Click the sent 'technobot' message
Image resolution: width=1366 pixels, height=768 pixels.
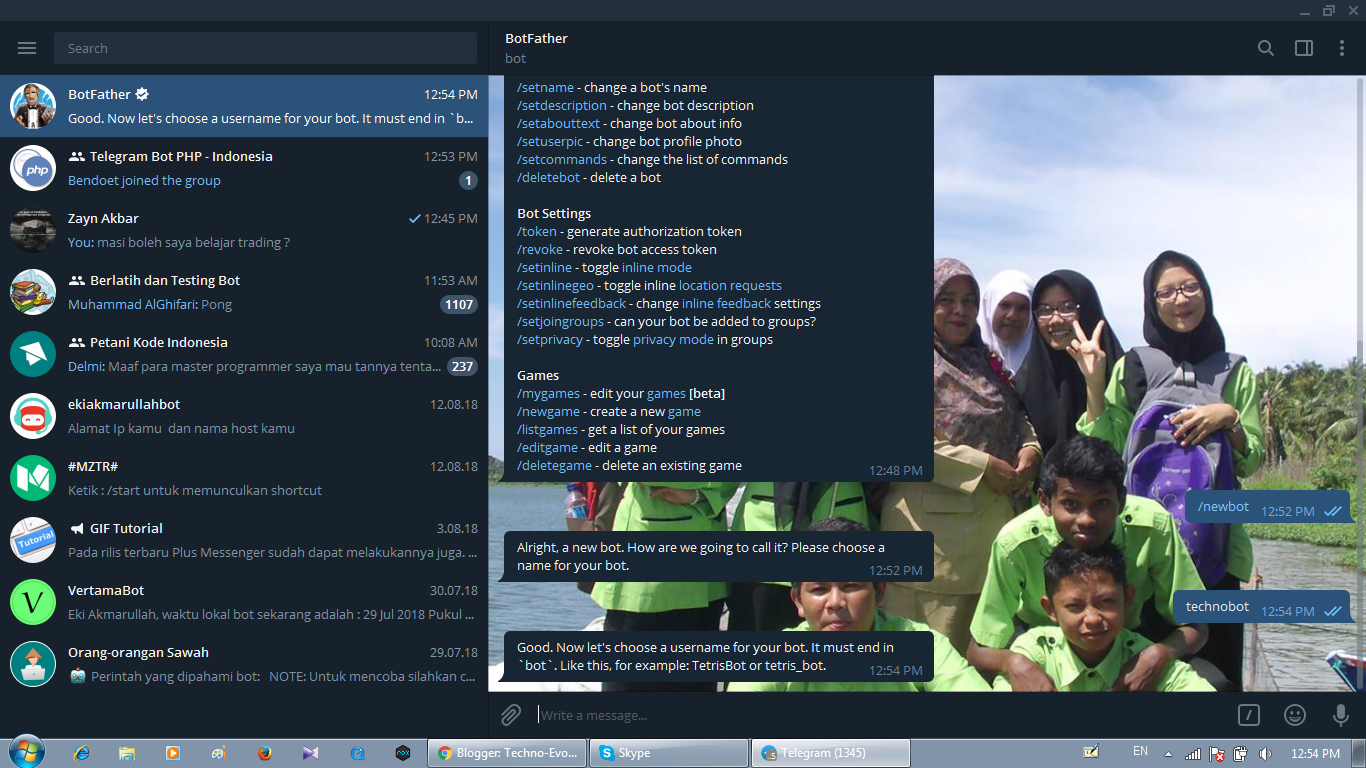tap(1261, 607)
